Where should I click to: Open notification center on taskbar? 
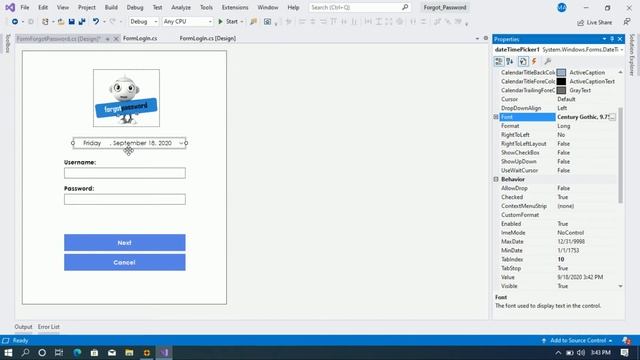click(624, 353)
